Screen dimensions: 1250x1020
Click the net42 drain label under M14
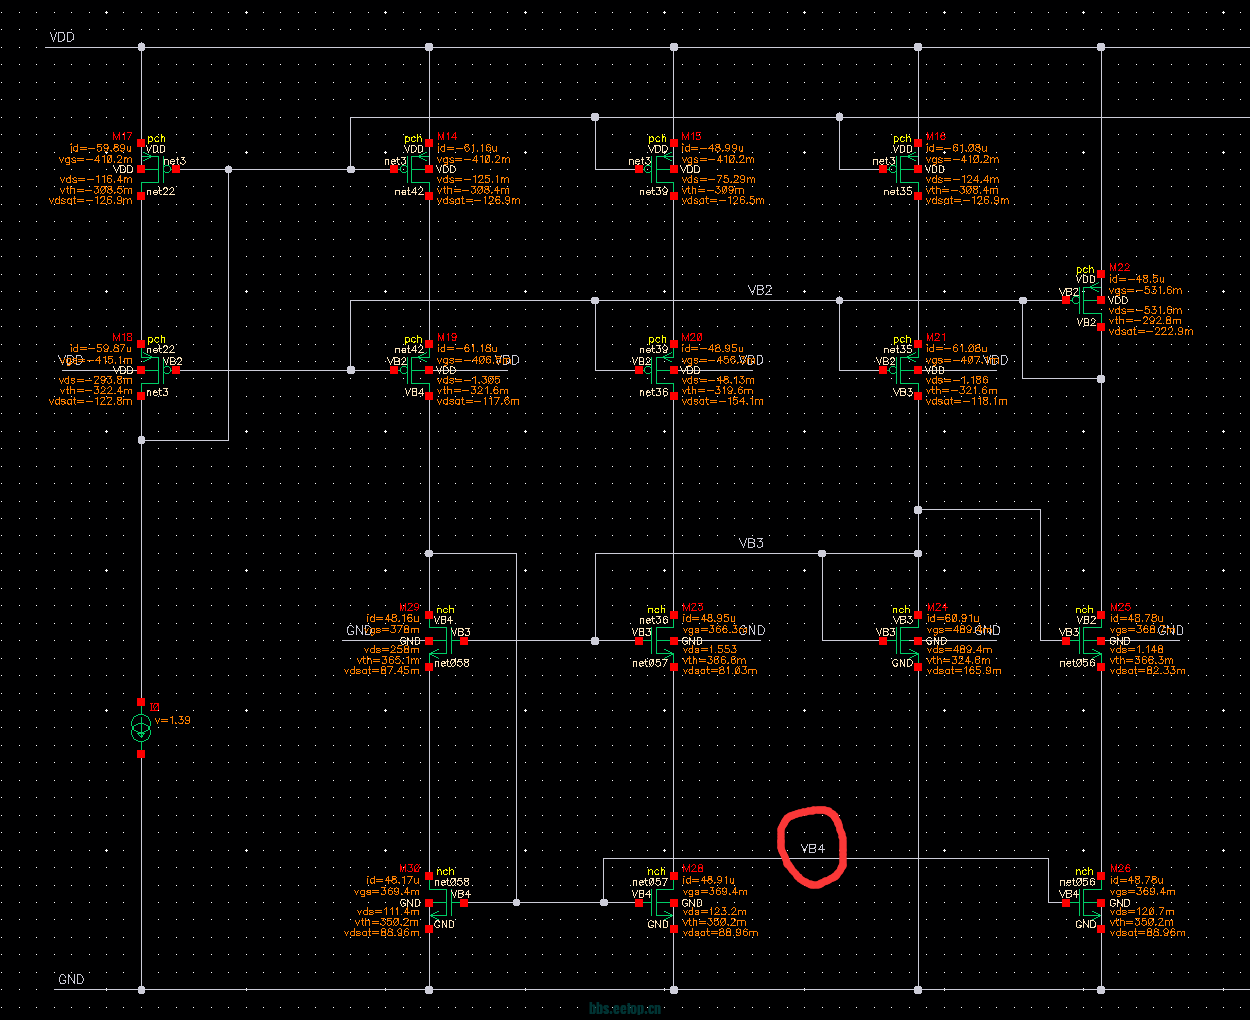coord(409,192)
